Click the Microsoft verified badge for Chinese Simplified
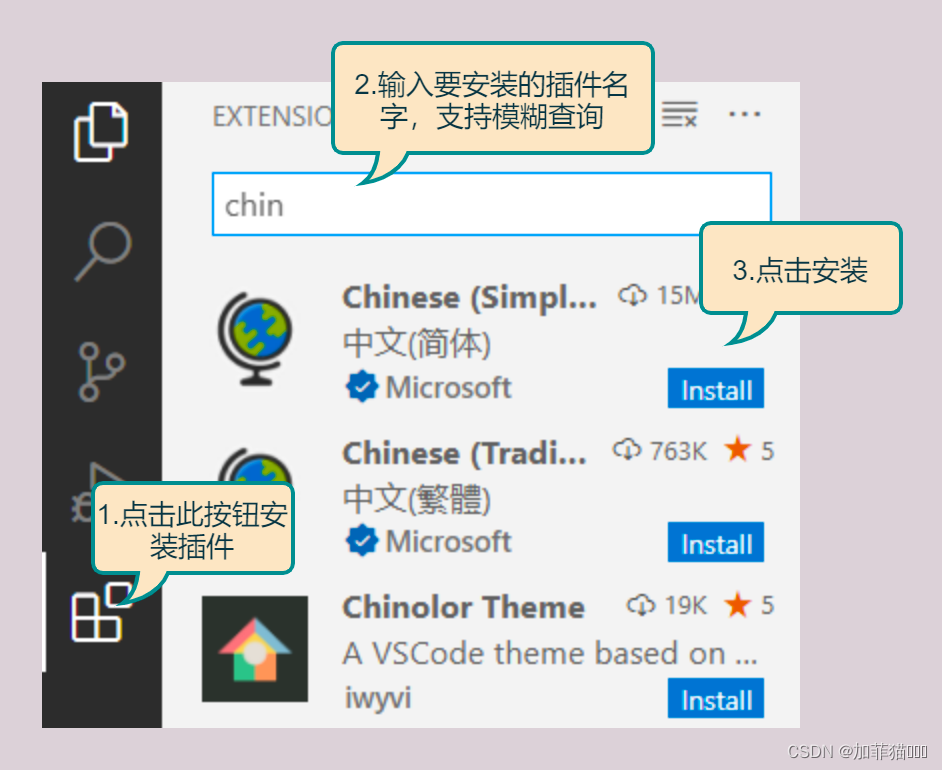This screenshot has height=770, width=942. point(362,387)
